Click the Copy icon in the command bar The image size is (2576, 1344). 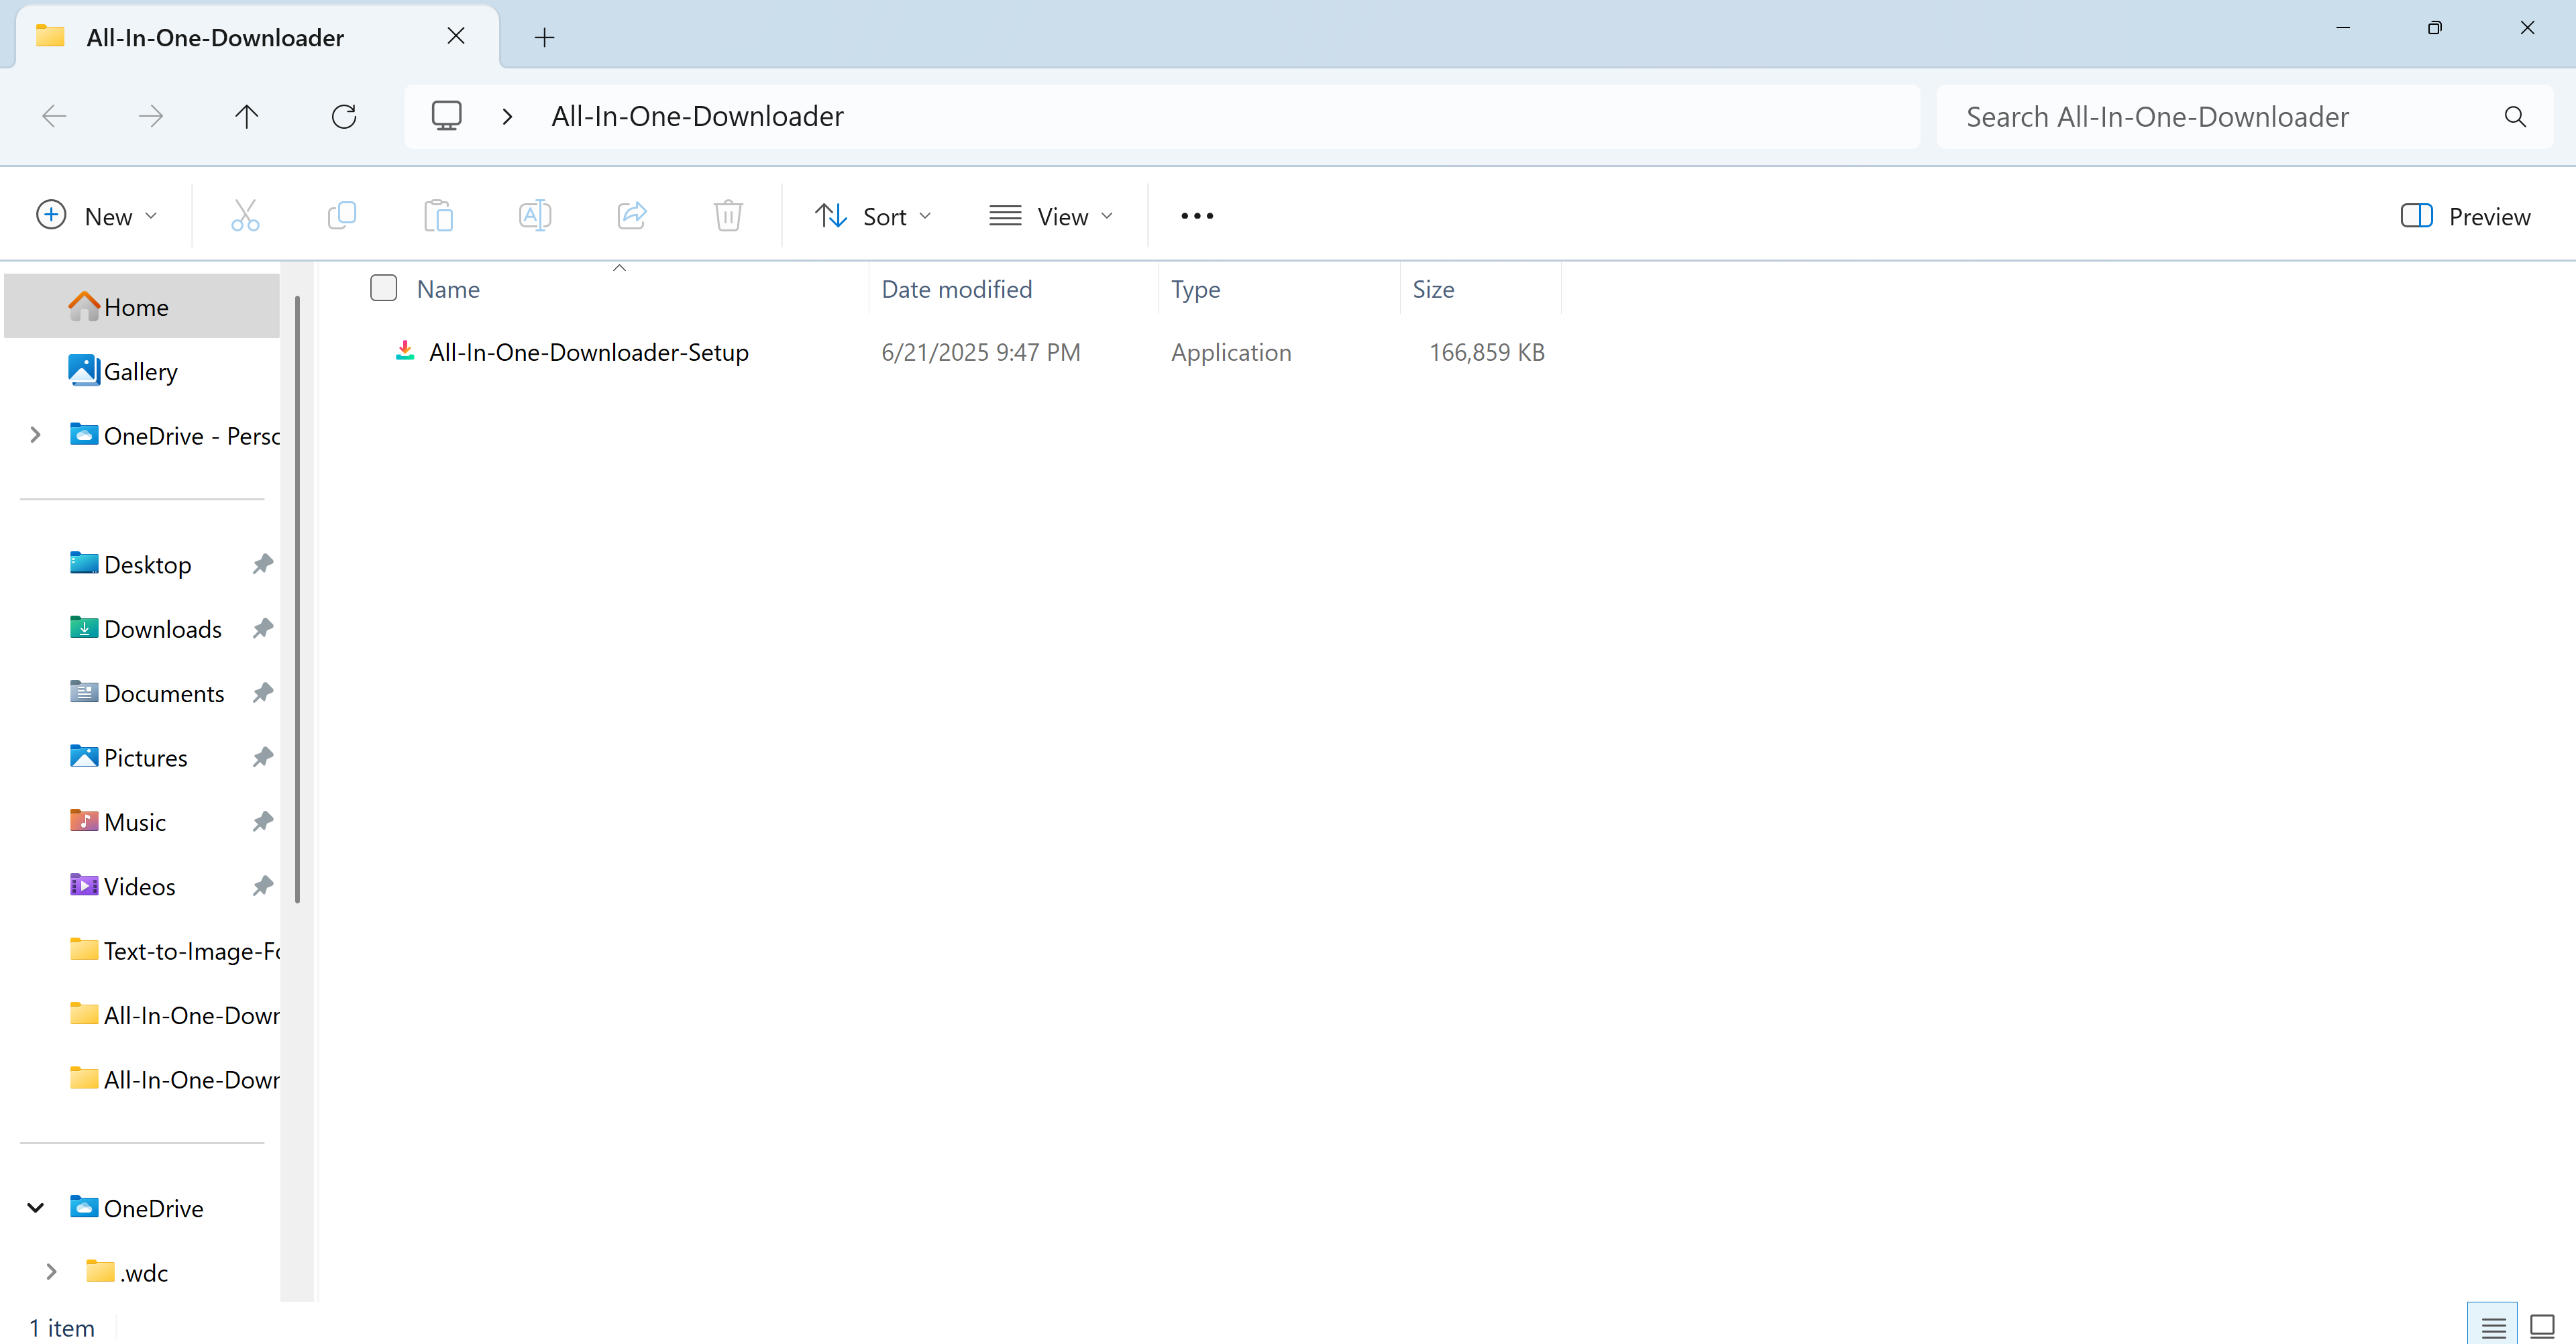pyautogui.click(x=341, y=215)
